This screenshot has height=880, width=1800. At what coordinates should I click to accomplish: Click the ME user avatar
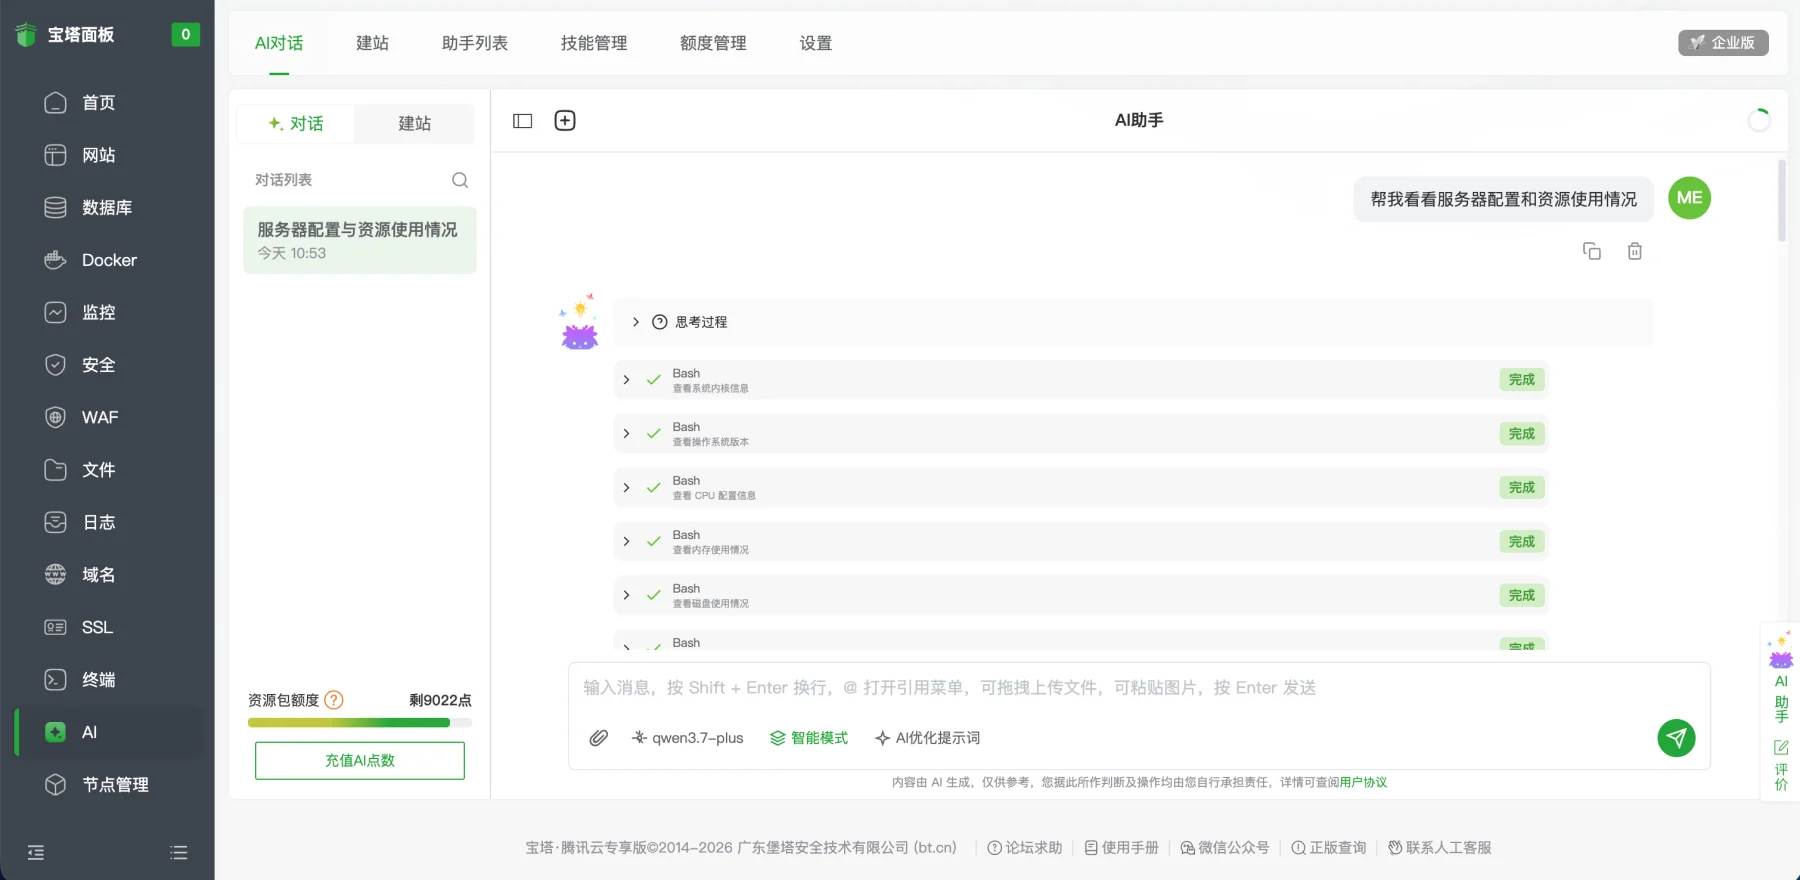1689,198
